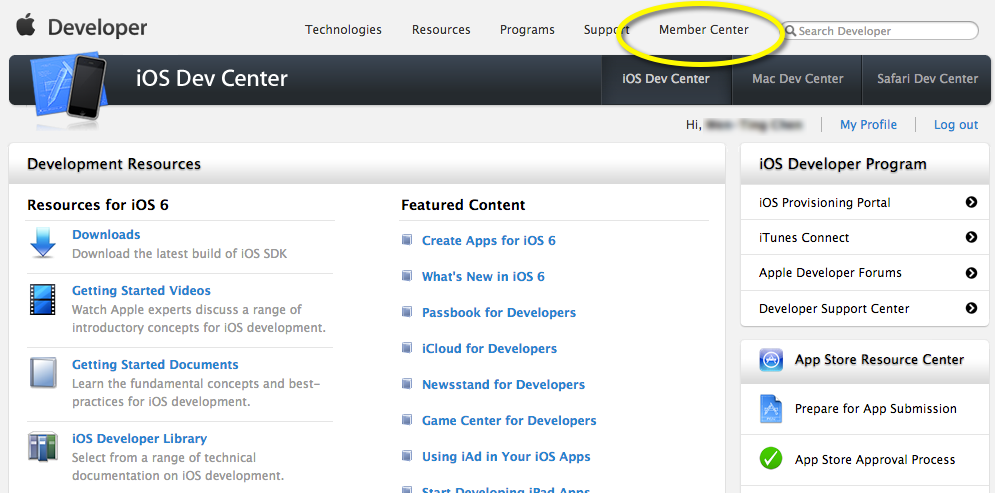This screenshot has width=995, height=493.
Task: Open the Using iAd in Your iOS Apps link
Action: click(506, 457)
